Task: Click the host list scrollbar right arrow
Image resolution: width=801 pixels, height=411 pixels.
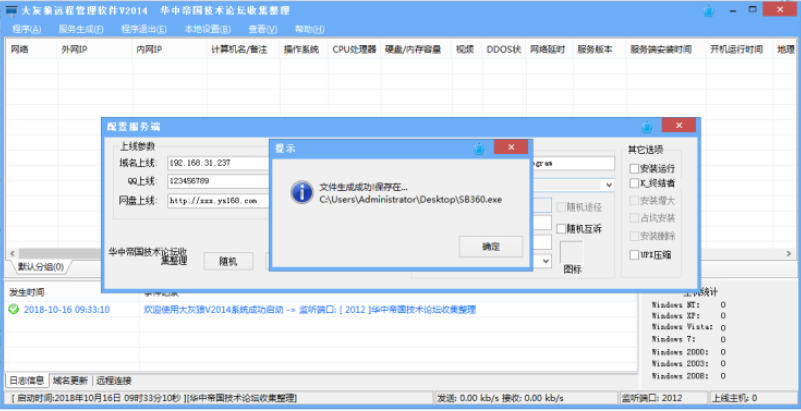Action: point(789,254)
